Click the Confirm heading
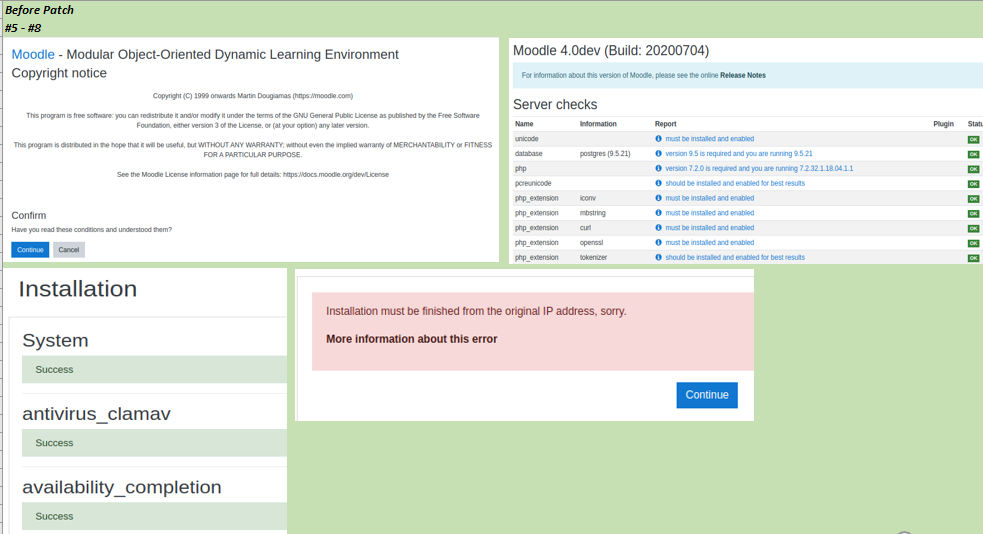 coord(29,216)
